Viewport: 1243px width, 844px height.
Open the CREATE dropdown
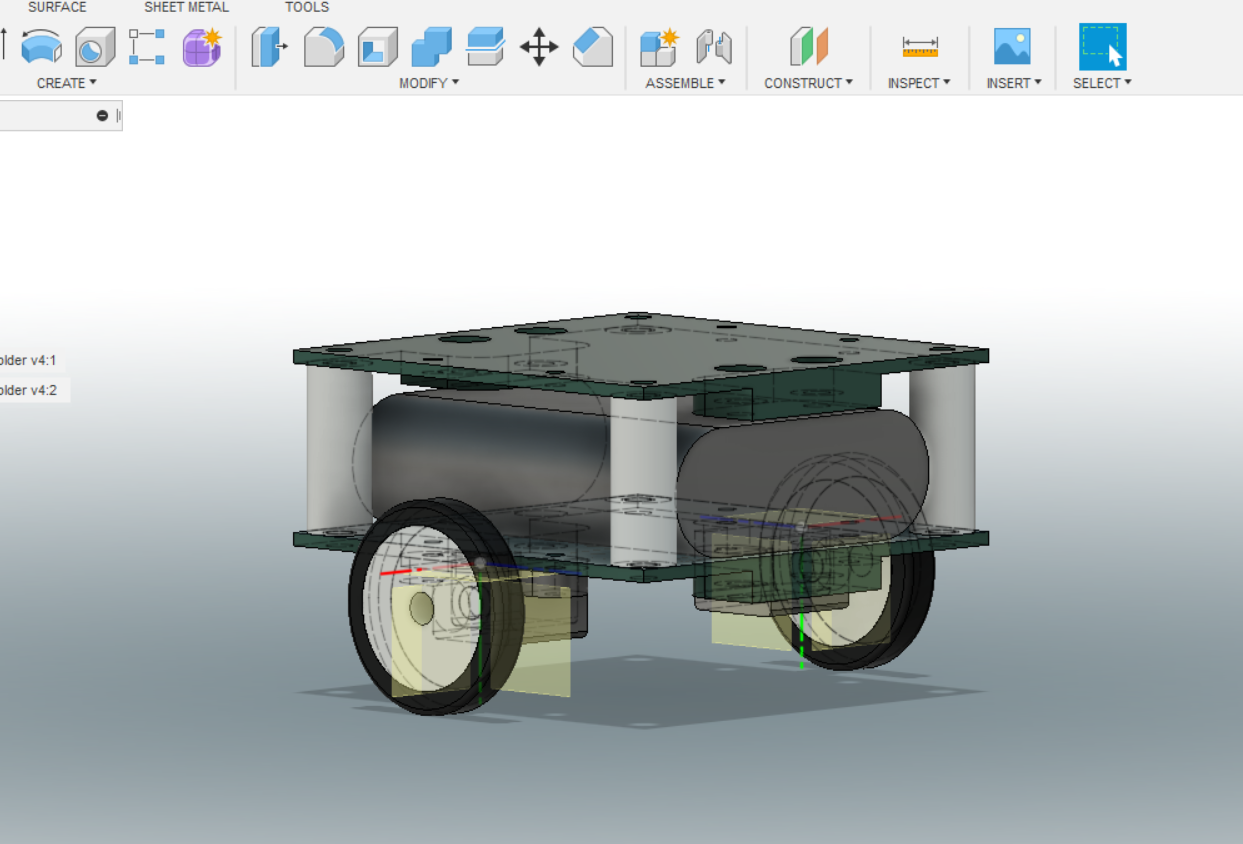63,83
